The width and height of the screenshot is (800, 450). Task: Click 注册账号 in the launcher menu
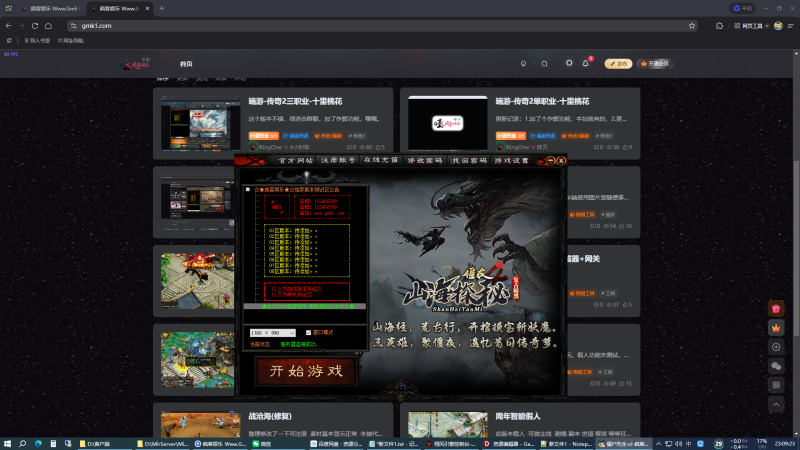coord(338,161)
